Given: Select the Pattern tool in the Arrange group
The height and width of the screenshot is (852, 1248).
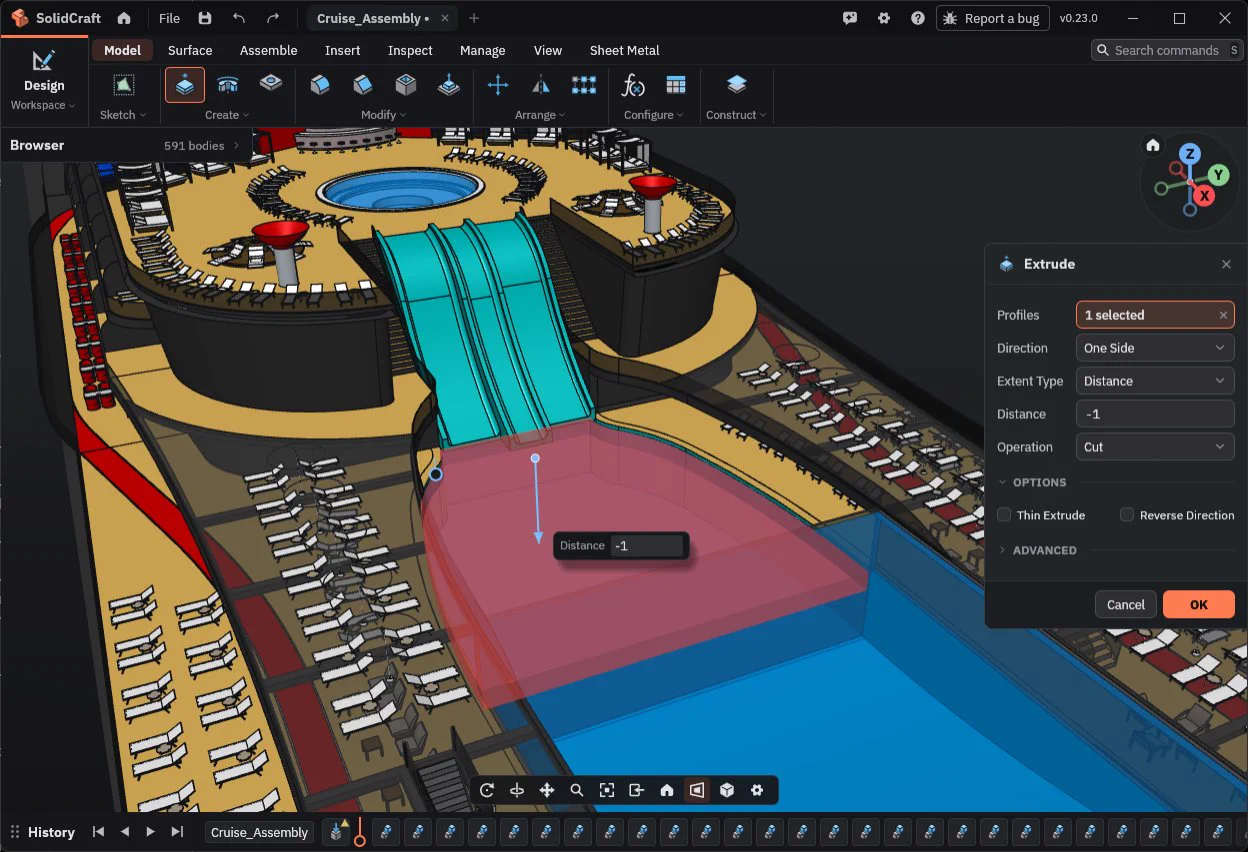Looking at the screenshot, I should tap(584, 85).
